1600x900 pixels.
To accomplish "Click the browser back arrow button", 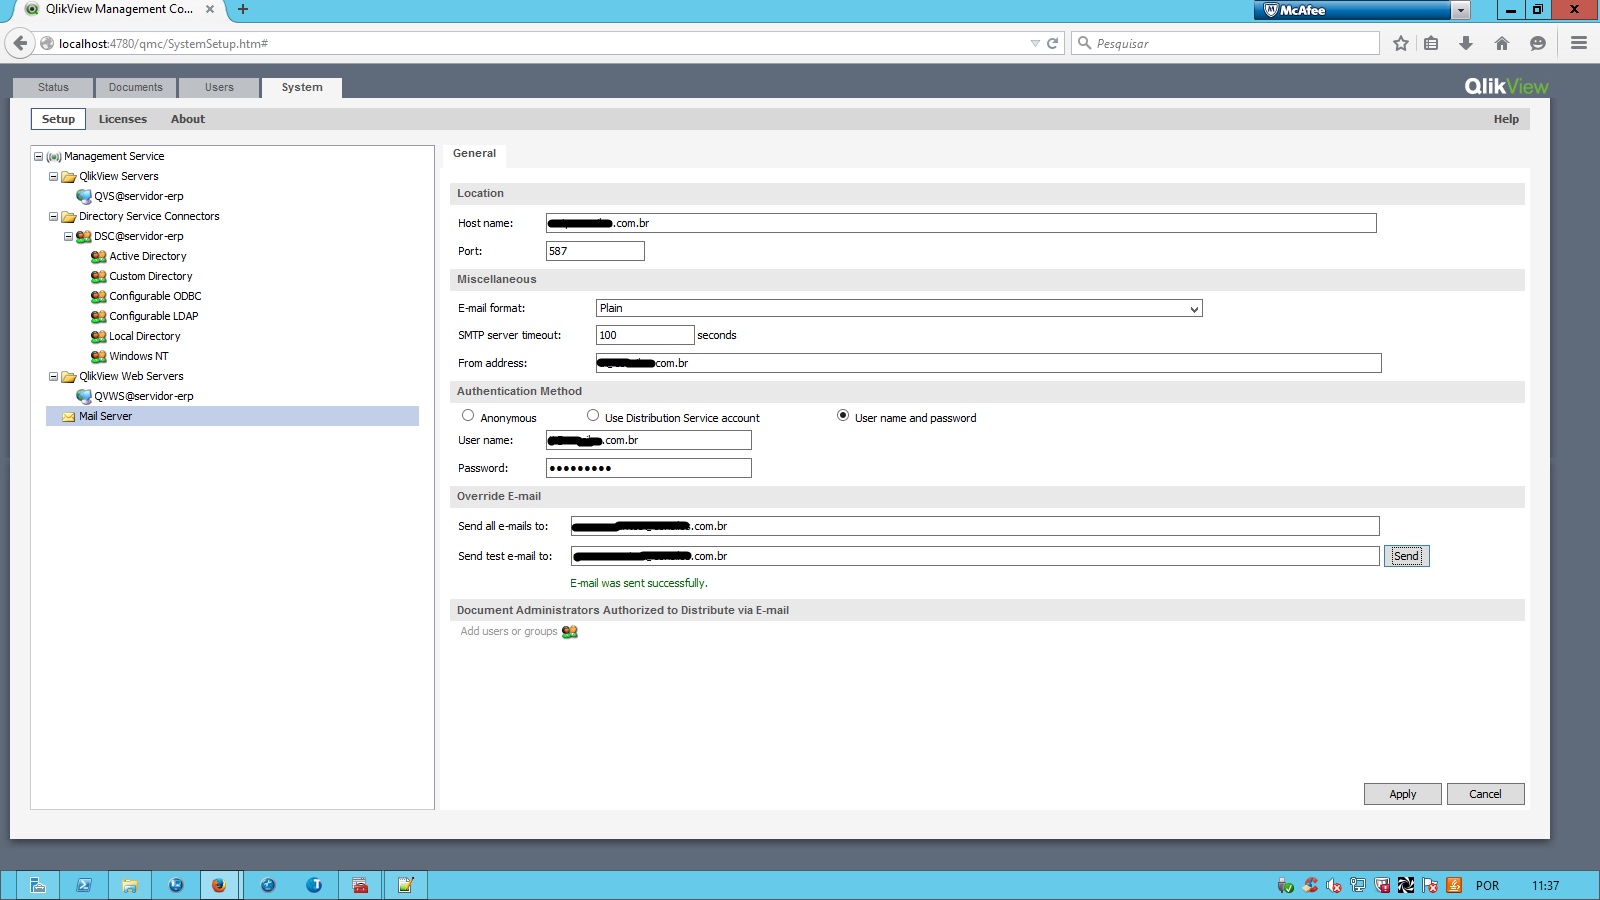I will pos(19,43).
